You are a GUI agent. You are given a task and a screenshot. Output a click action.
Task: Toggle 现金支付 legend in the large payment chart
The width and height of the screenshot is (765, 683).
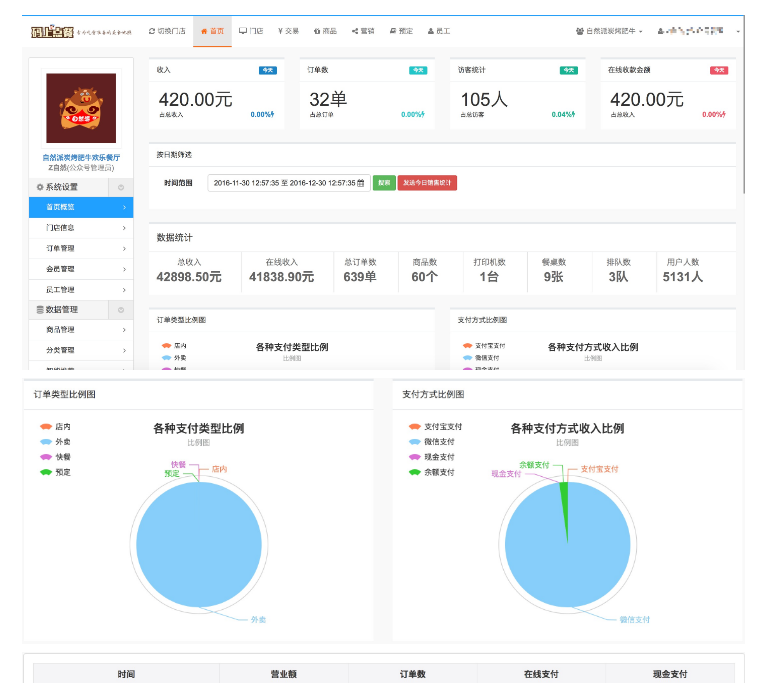tap(432, 457)
